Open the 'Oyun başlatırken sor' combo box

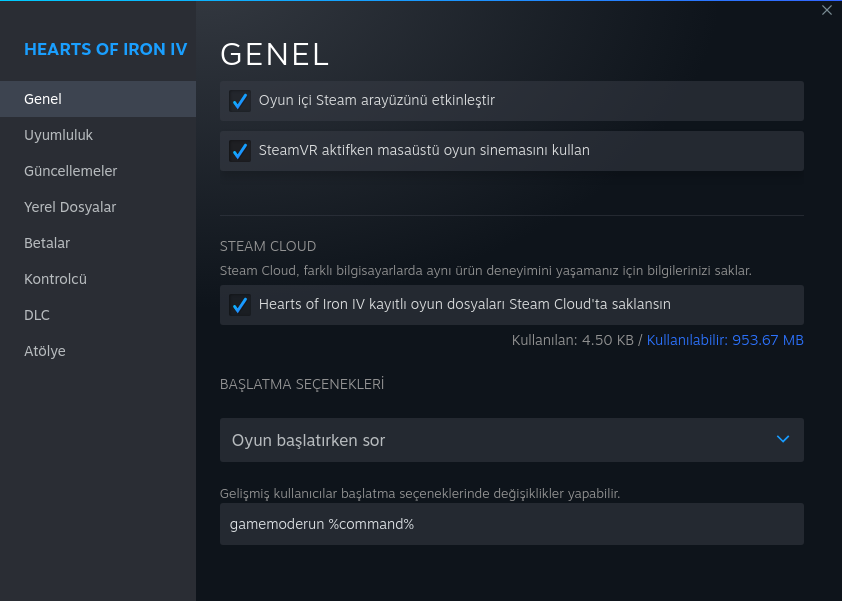pos(500,440)
